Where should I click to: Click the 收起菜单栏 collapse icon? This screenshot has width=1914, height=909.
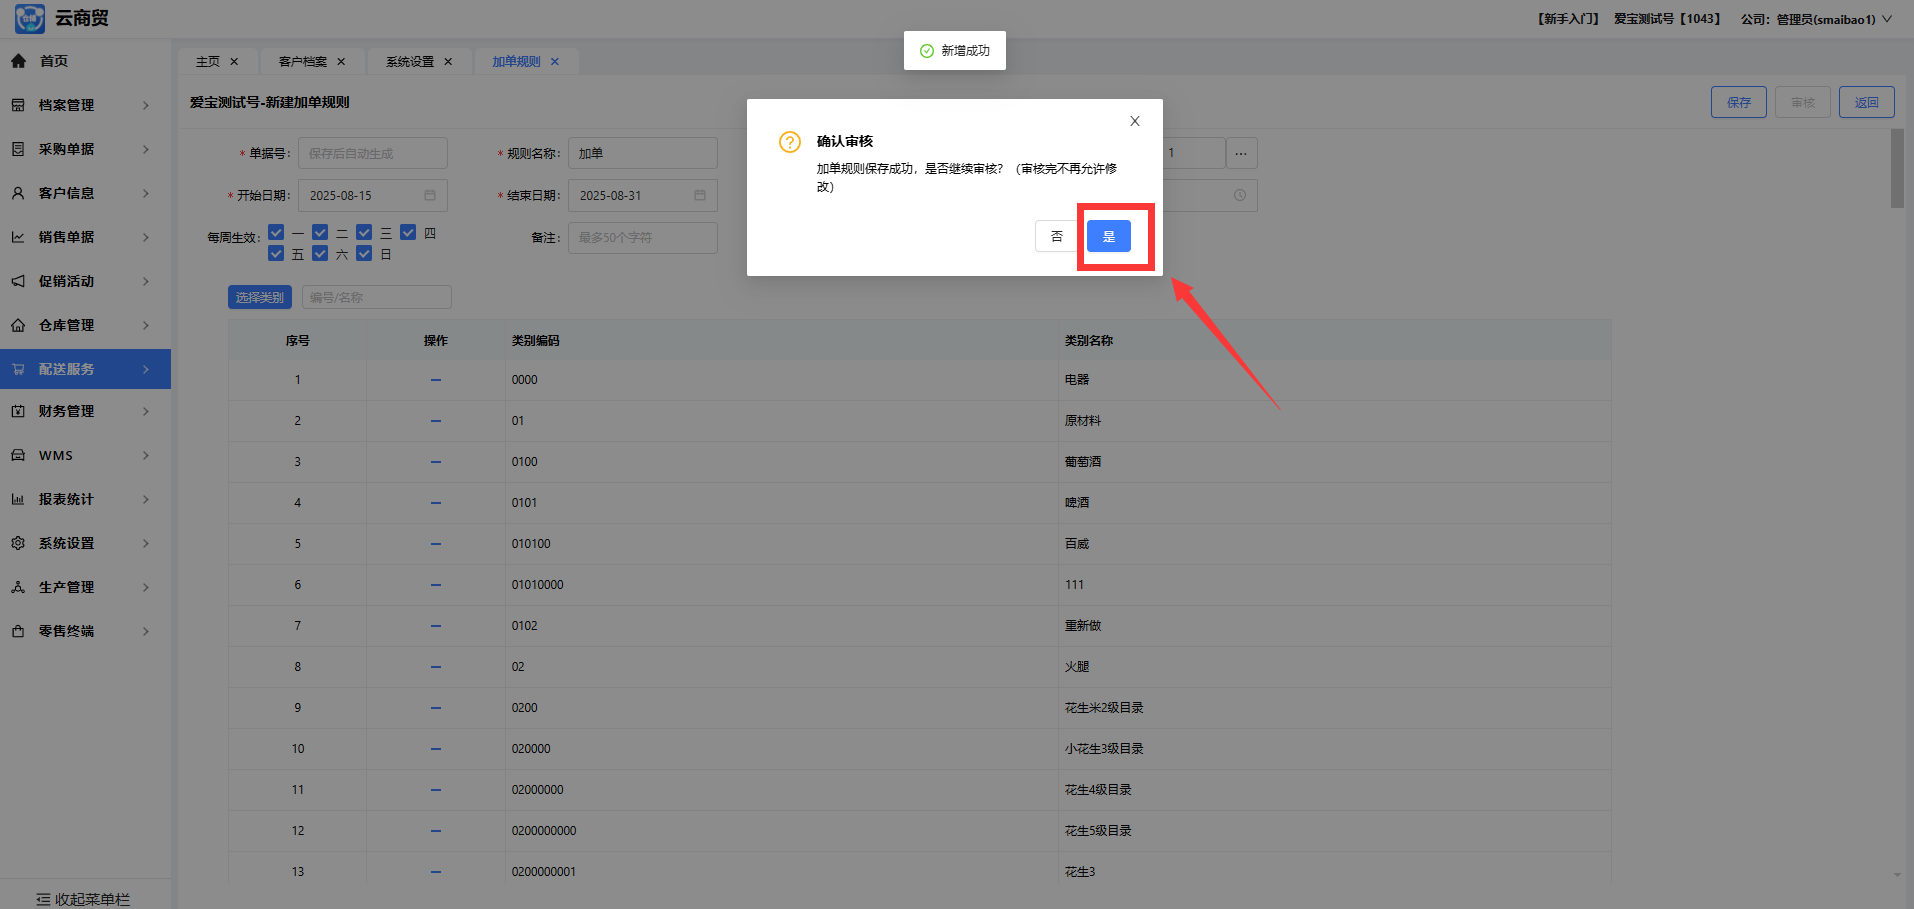click(x=43, y=899)
